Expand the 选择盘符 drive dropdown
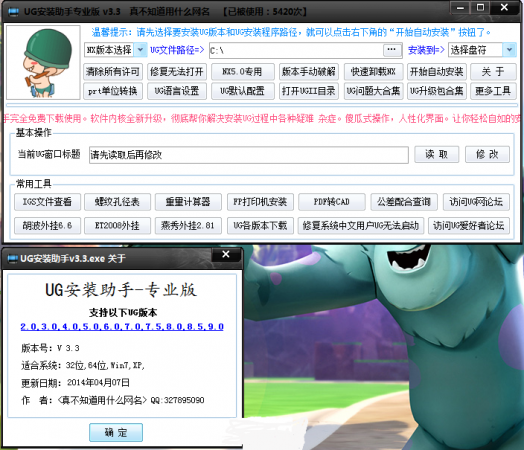The image size is (524, 450). pos(509,50)
